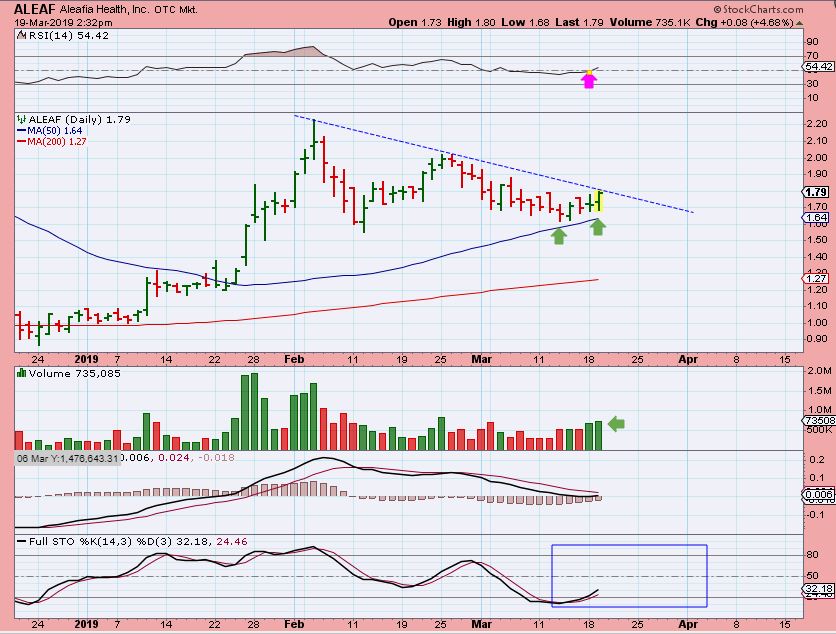Click the 80 level label on the stochastic axis
836x634 pixels.
point(813,555)
